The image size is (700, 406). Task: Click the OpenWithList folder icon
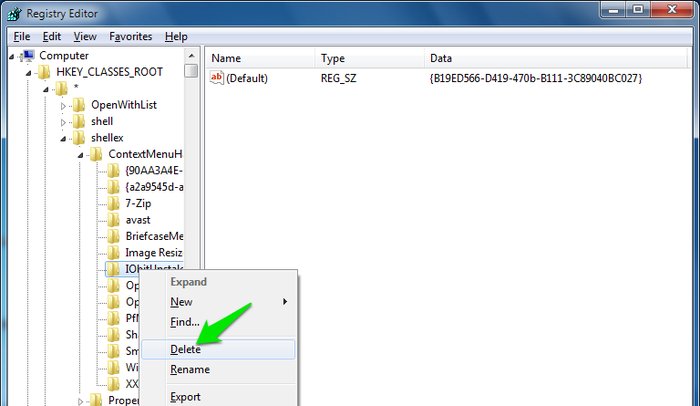pyautogui.click(x=79, y=105)
